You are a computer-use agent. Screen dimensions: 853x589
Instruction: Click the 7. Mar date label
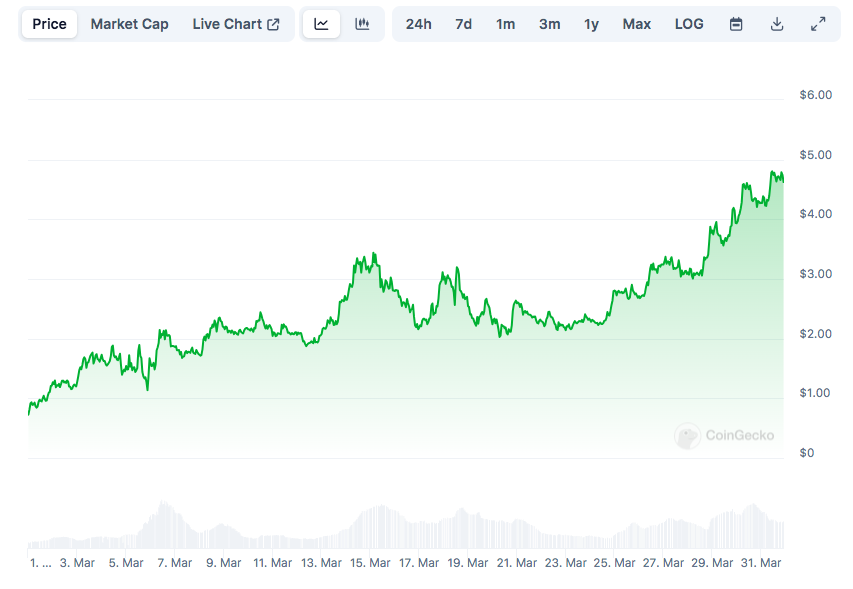point(175,563)
